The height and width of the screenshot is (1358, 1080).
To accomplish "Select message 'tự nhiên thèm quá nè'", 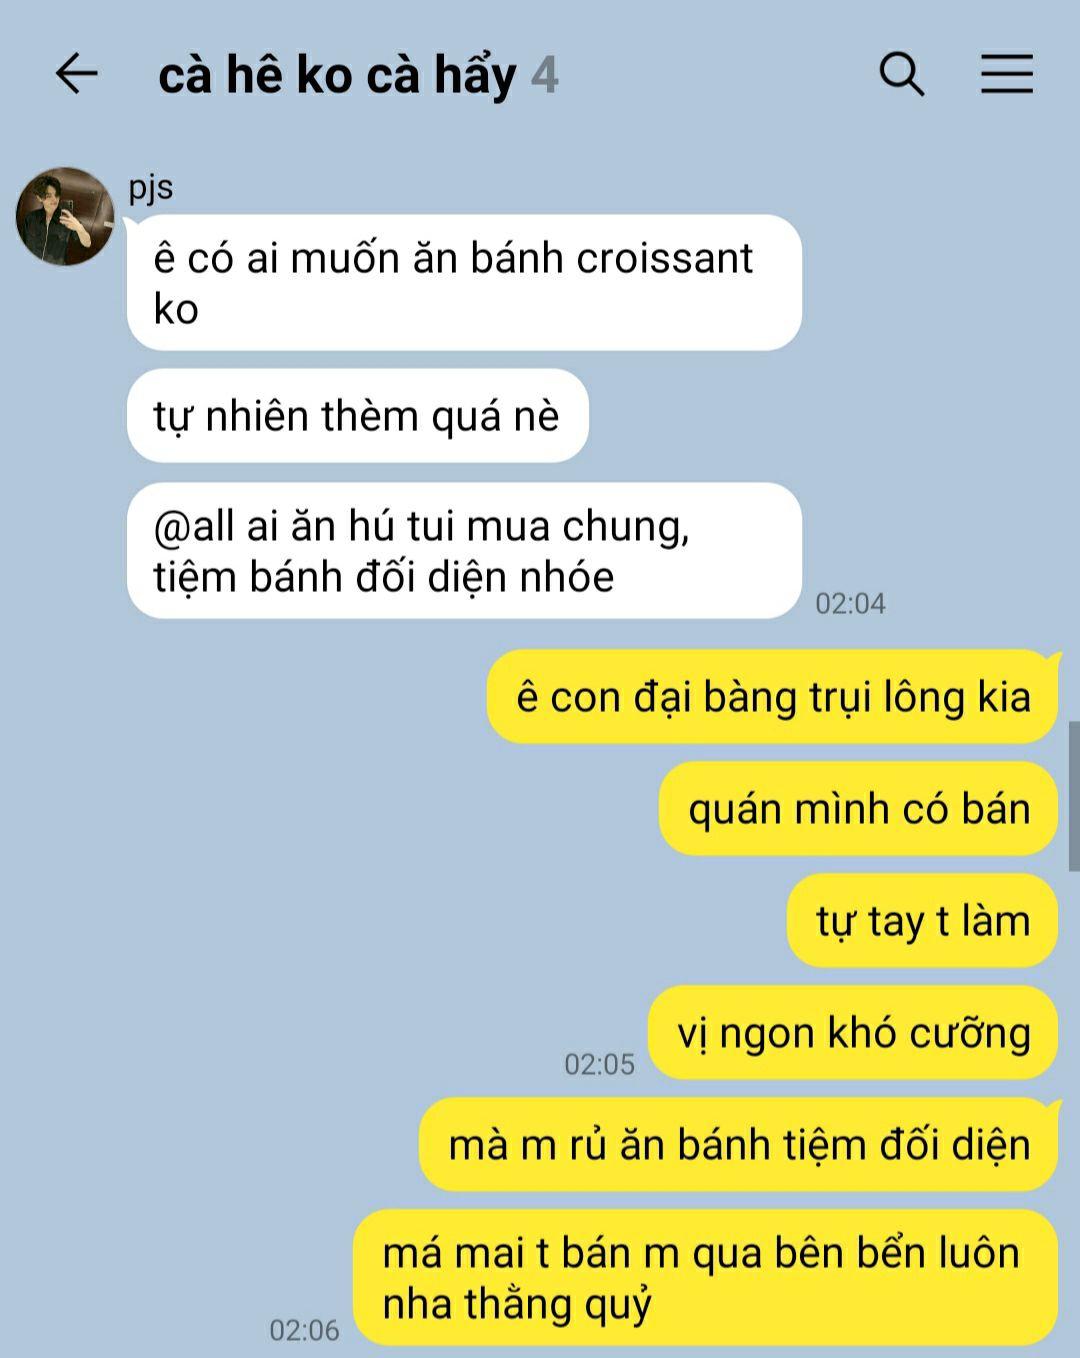I will pyautogui.click(x=358, y=416).
